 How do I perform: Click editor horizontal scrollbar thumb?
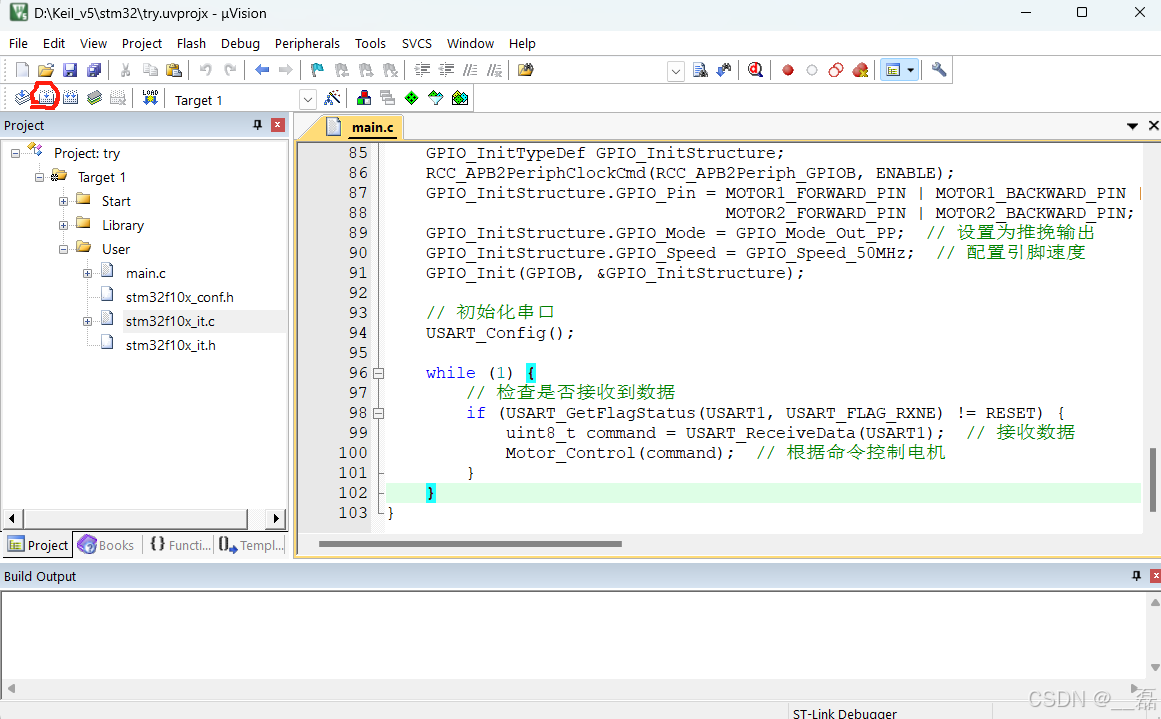click(x=470, y=544)
